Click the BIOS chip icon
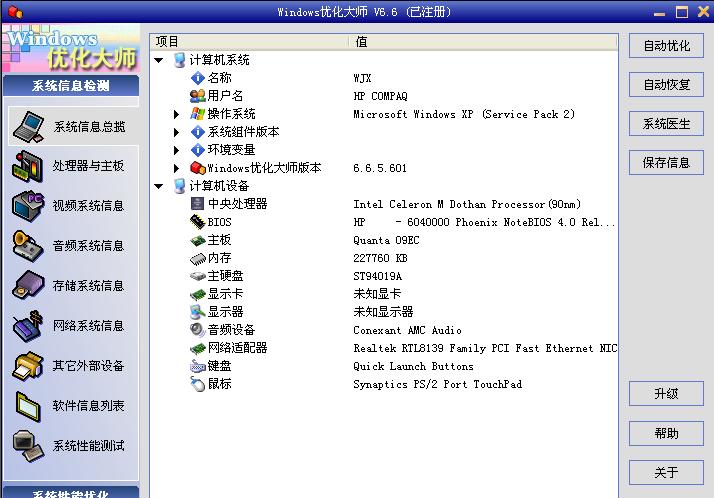Screen dimensions: 714x498 (198, 222)
